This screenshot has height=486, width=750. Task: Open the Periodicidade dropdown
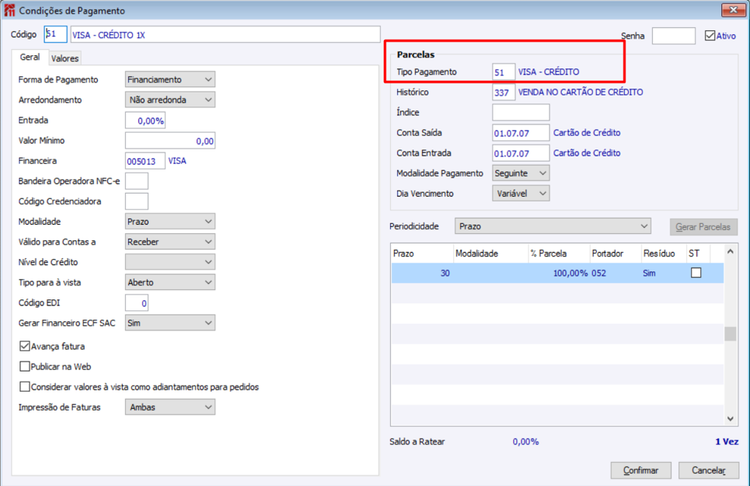point(552,226)
